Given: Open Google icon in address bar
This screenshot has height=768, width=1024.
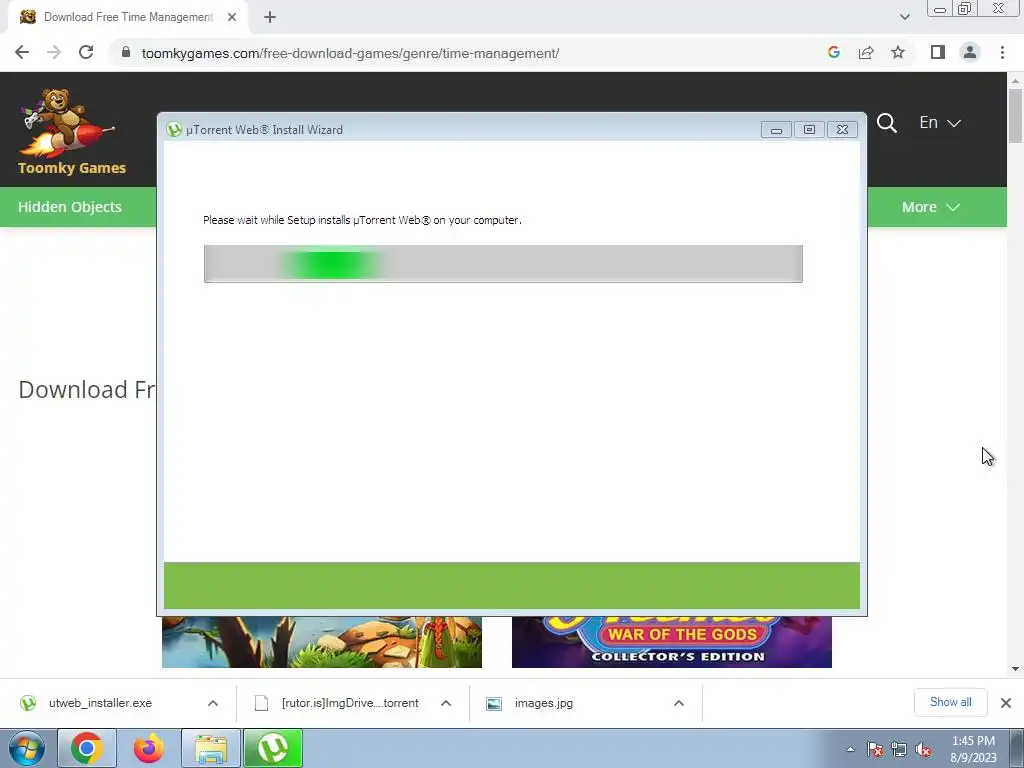Looking at the screenshot, I should pos(833,53).
